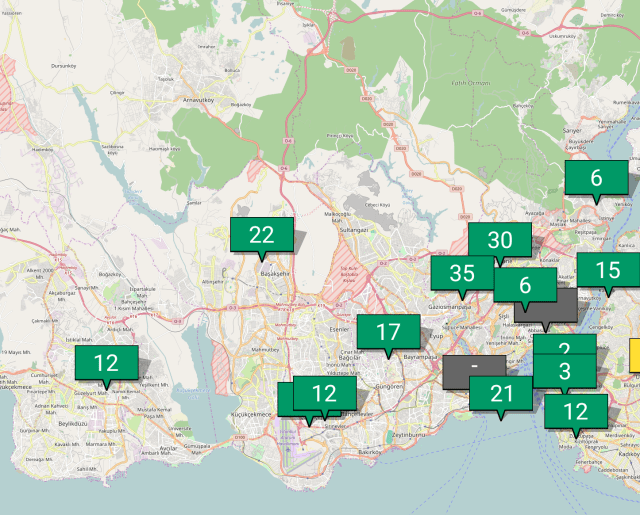Open the green marker labeled 30
640x515 pixels.
pos(499,240)
